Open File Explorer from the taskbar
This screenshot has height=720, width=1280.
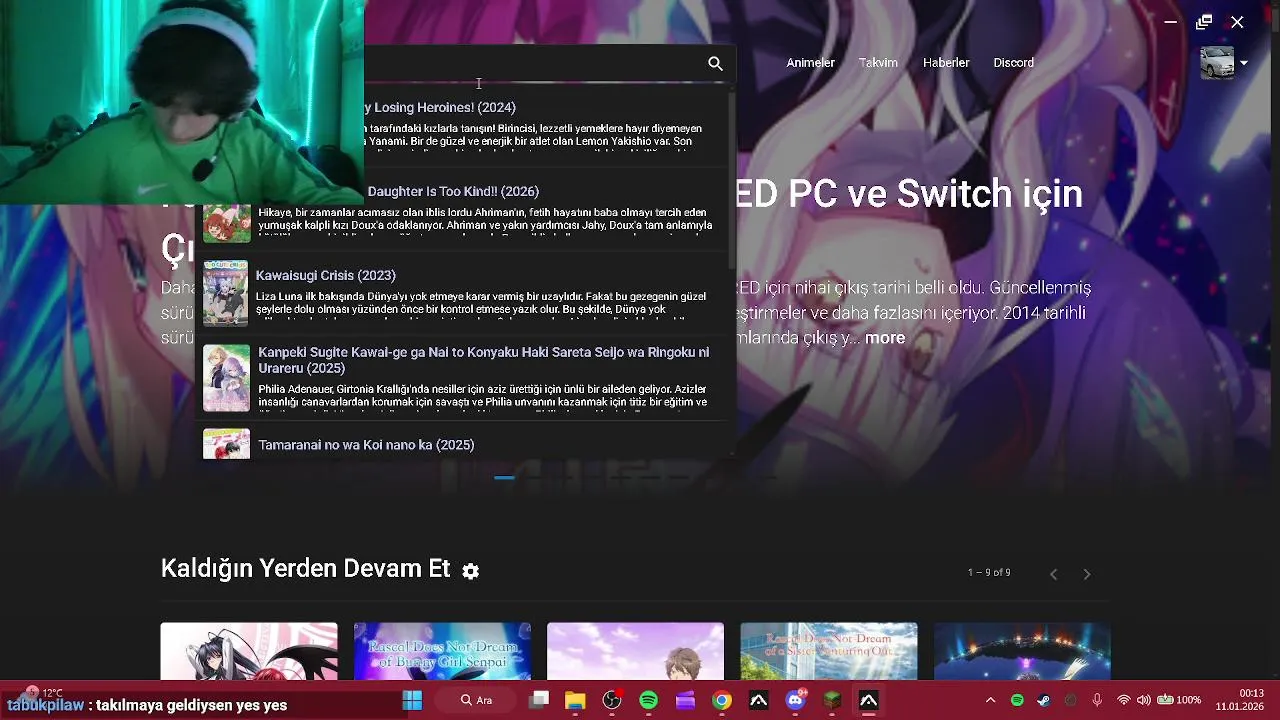coord(575,700)
